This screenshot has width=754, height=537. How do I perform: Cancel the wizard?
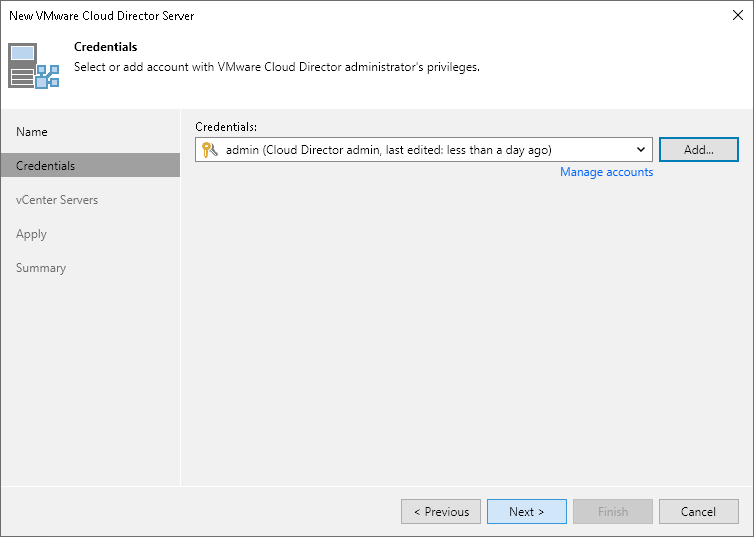[x=699, y=512]
